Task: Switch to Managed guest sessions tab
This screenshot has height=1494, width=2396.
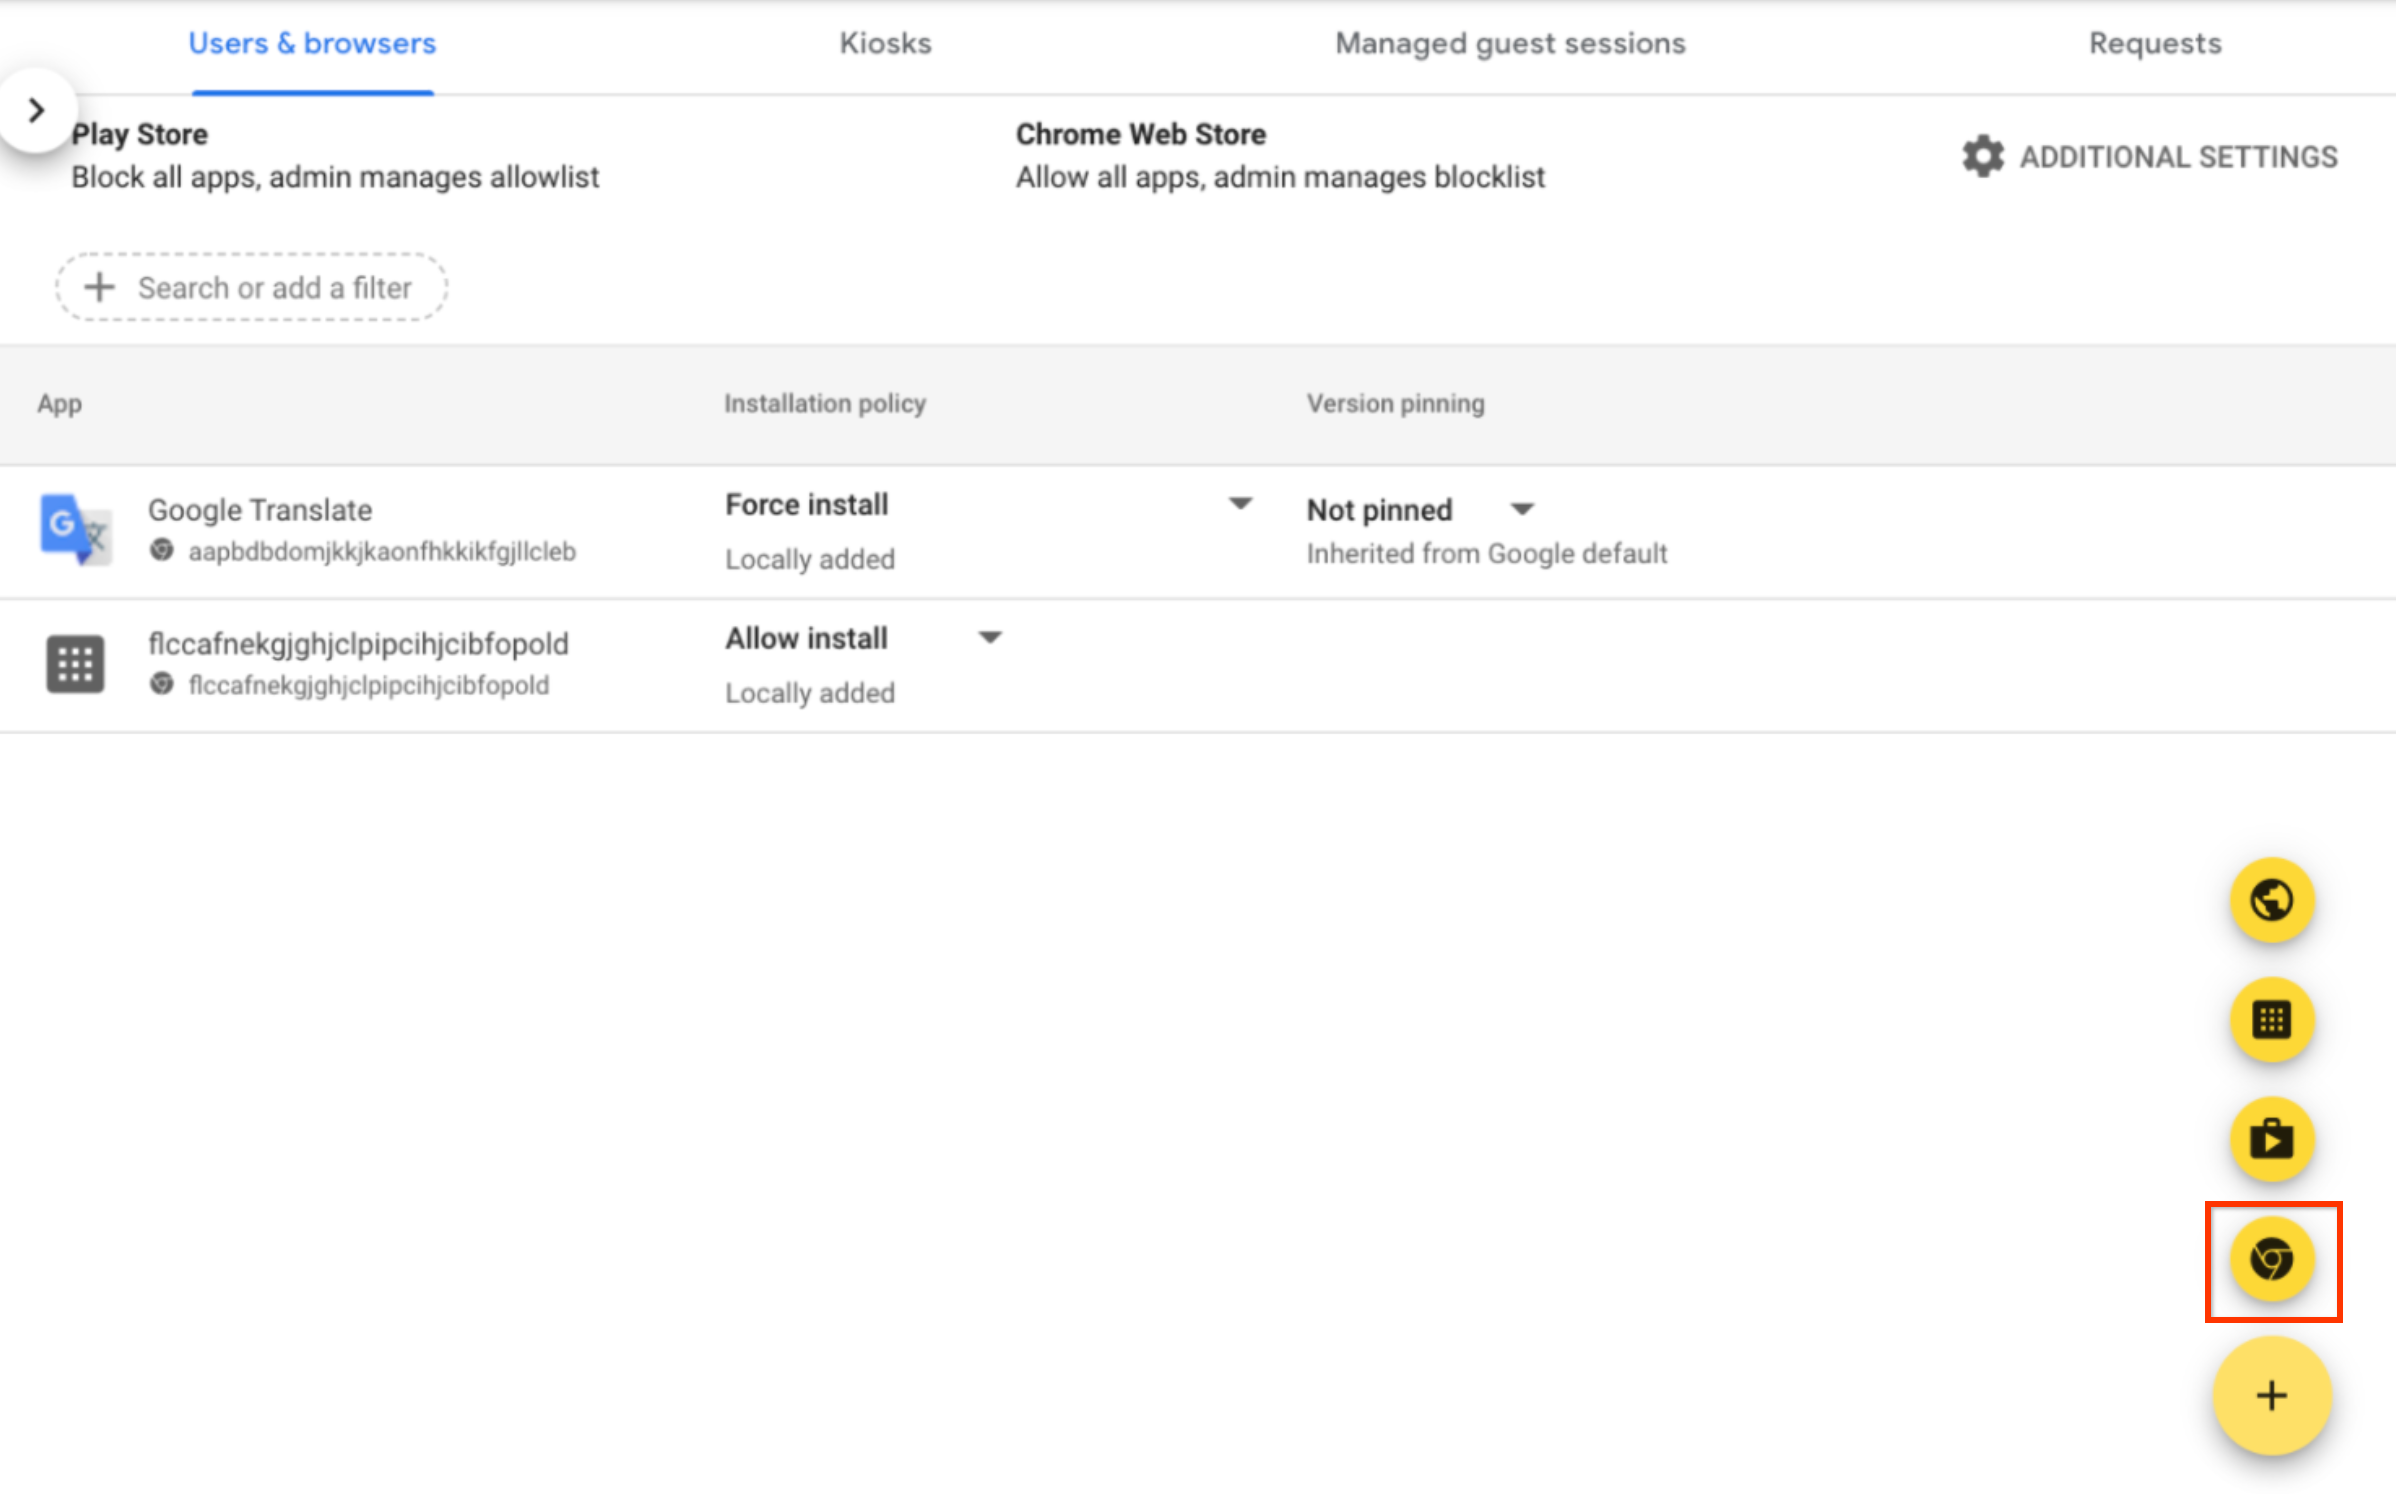Action: click(x=1510, y=44)
